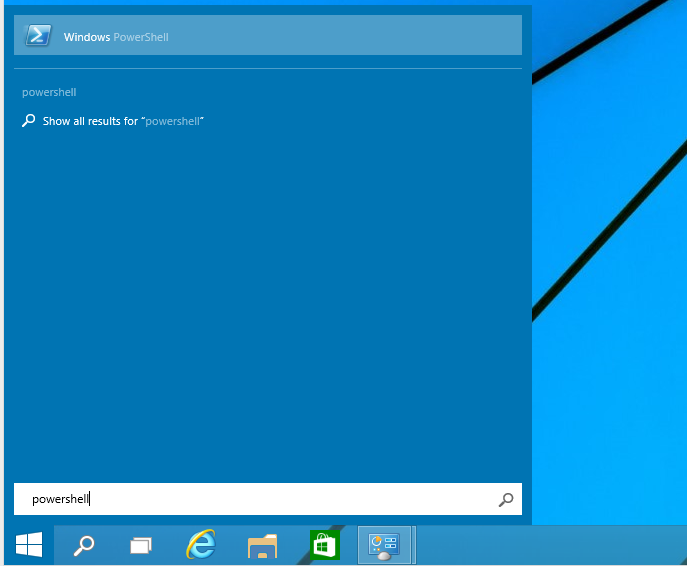Viewport: 687px width, 566px height.
Task: Click the PowerShell icon in the top result
Action: (38, 35)
